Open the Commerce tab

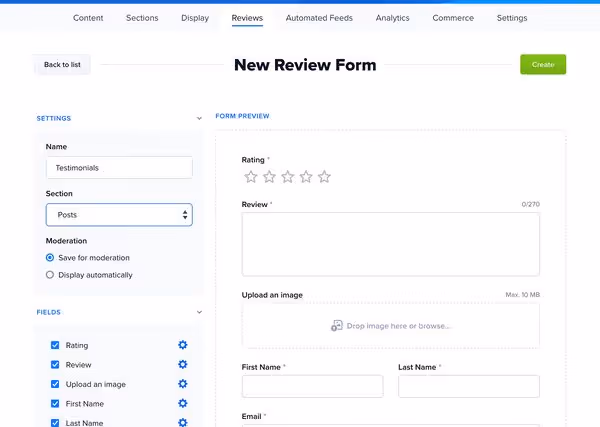tap(453, 18)
